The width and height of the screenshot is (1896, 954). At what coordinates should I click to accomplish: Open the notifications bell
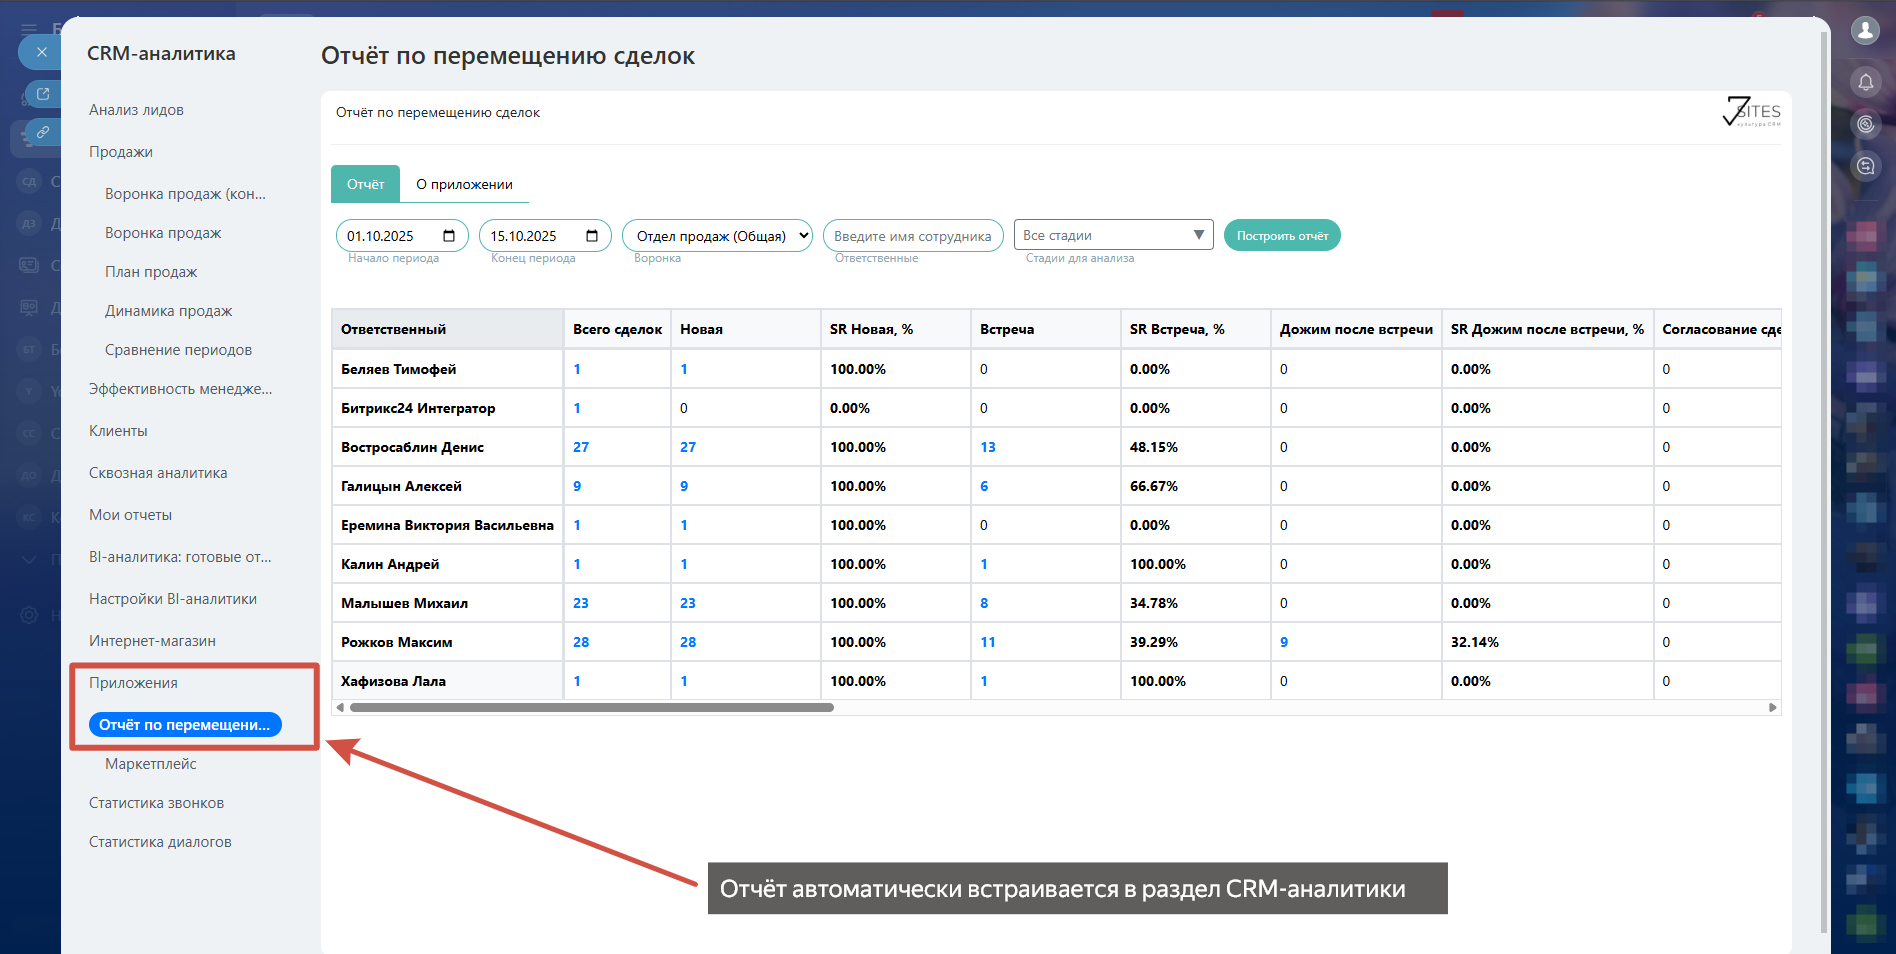[1865, 82]
